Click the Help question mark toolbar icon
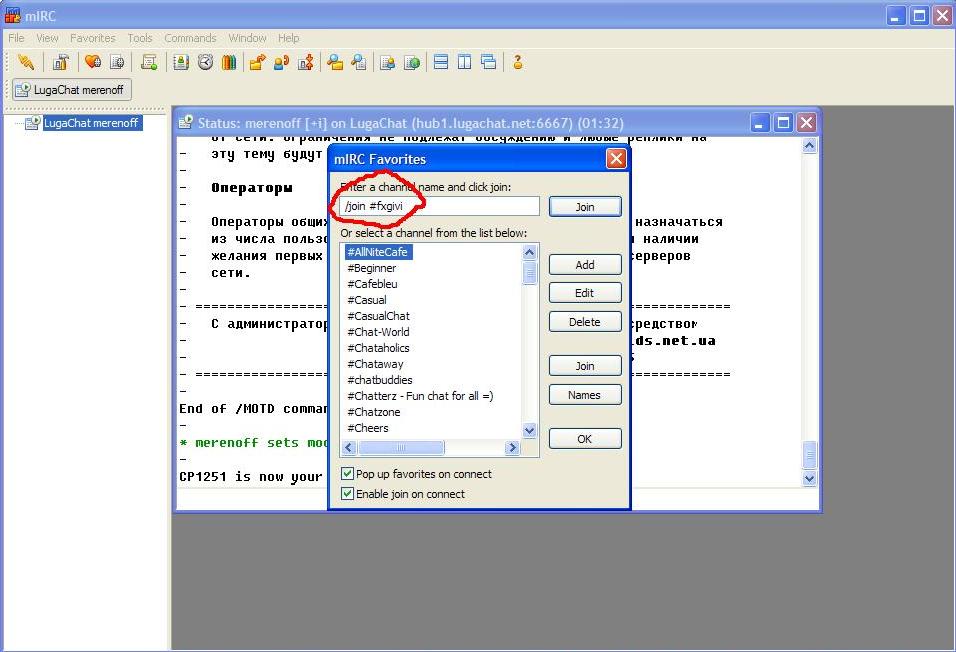Image resolution: width=956 pixels, height=652 pixels. pyautogui.click(x=518, y=62)
